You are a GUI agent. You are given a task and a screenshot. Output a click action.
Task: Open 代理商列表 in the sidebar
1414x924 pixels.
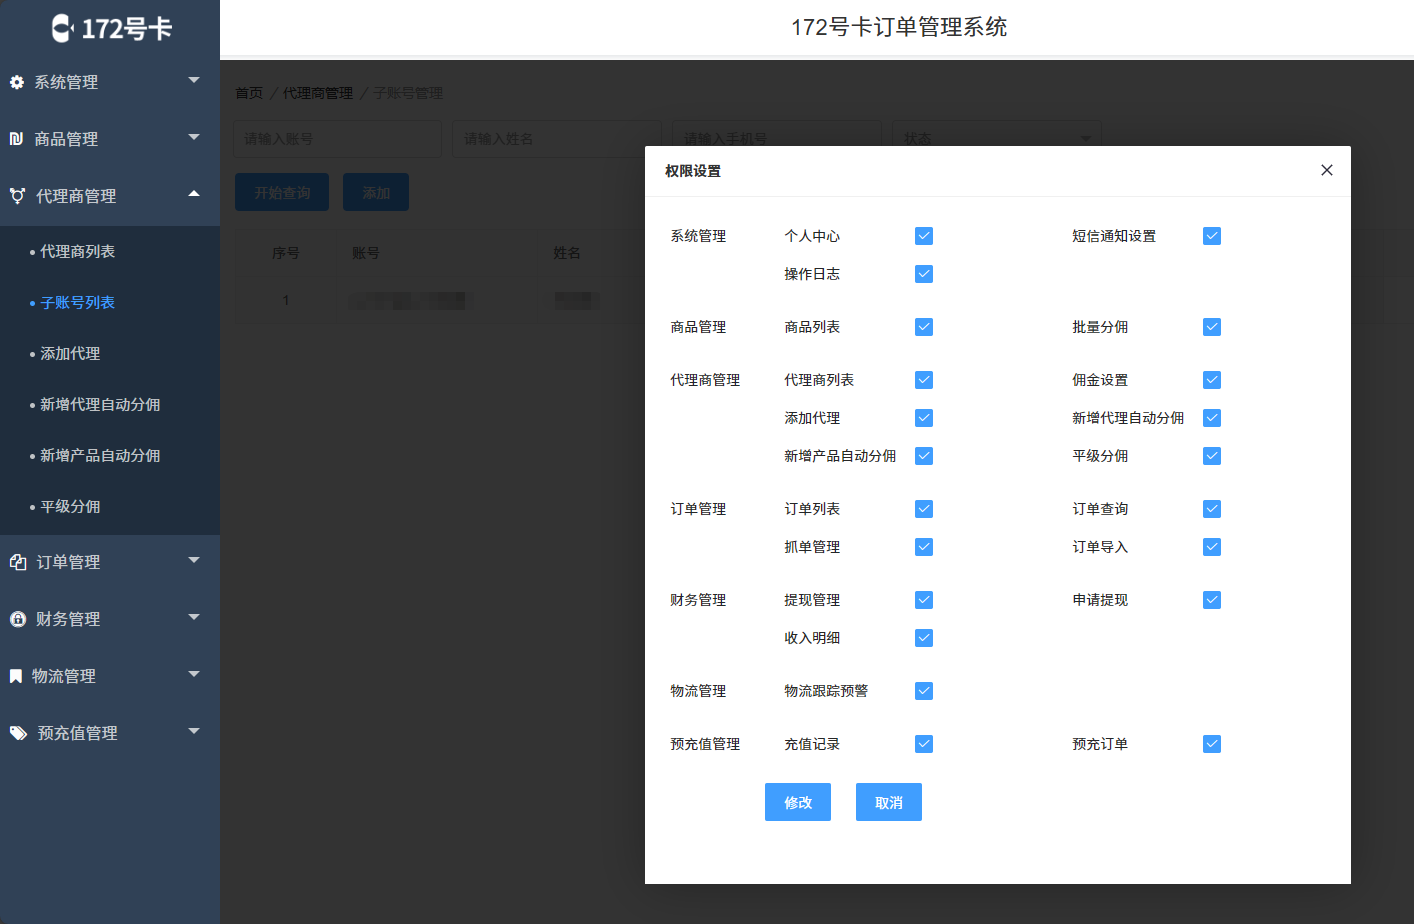[77, 251]
